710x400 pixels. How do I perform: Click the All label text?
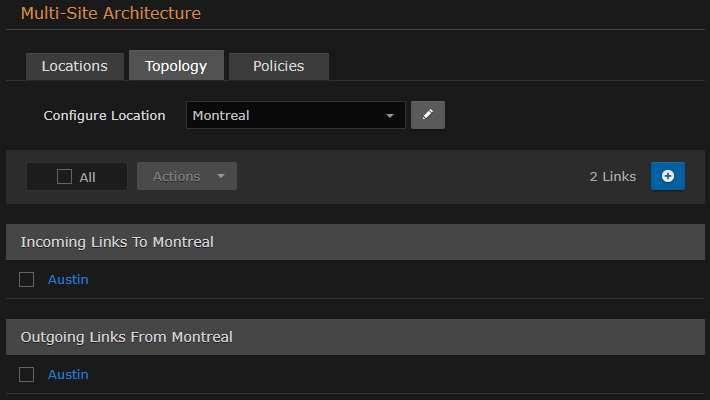tap(88, 177)
